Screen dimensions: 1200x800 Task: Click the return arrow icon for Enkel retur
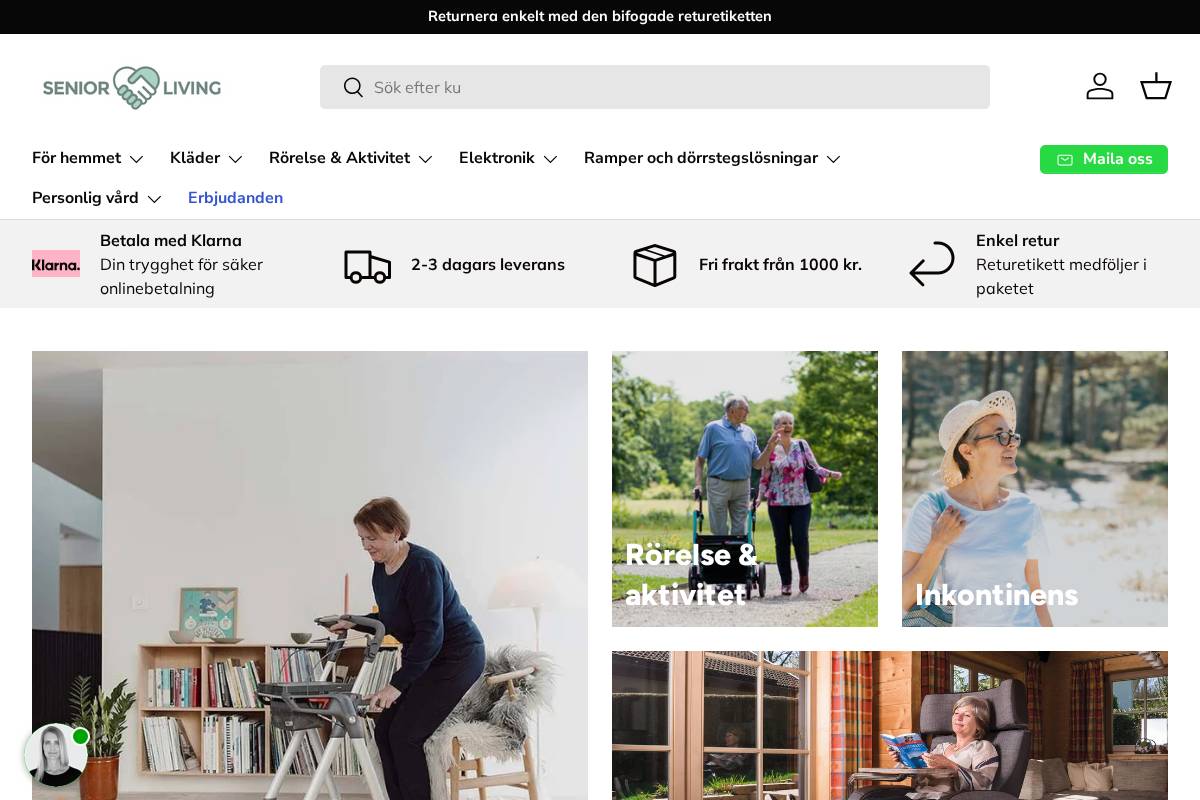coord(931,264)
